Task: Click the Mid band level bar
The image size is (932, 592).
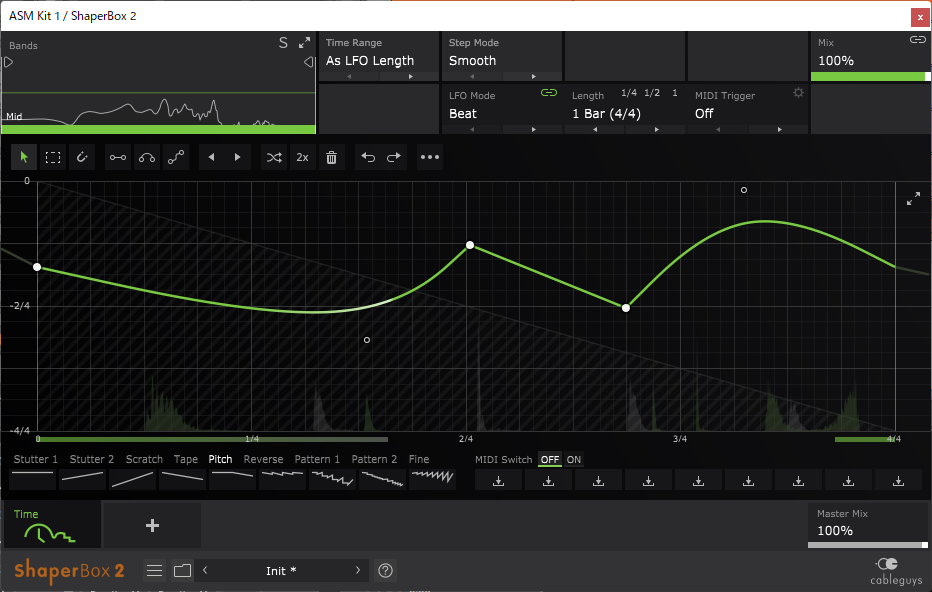Action: tap(159, 129)
